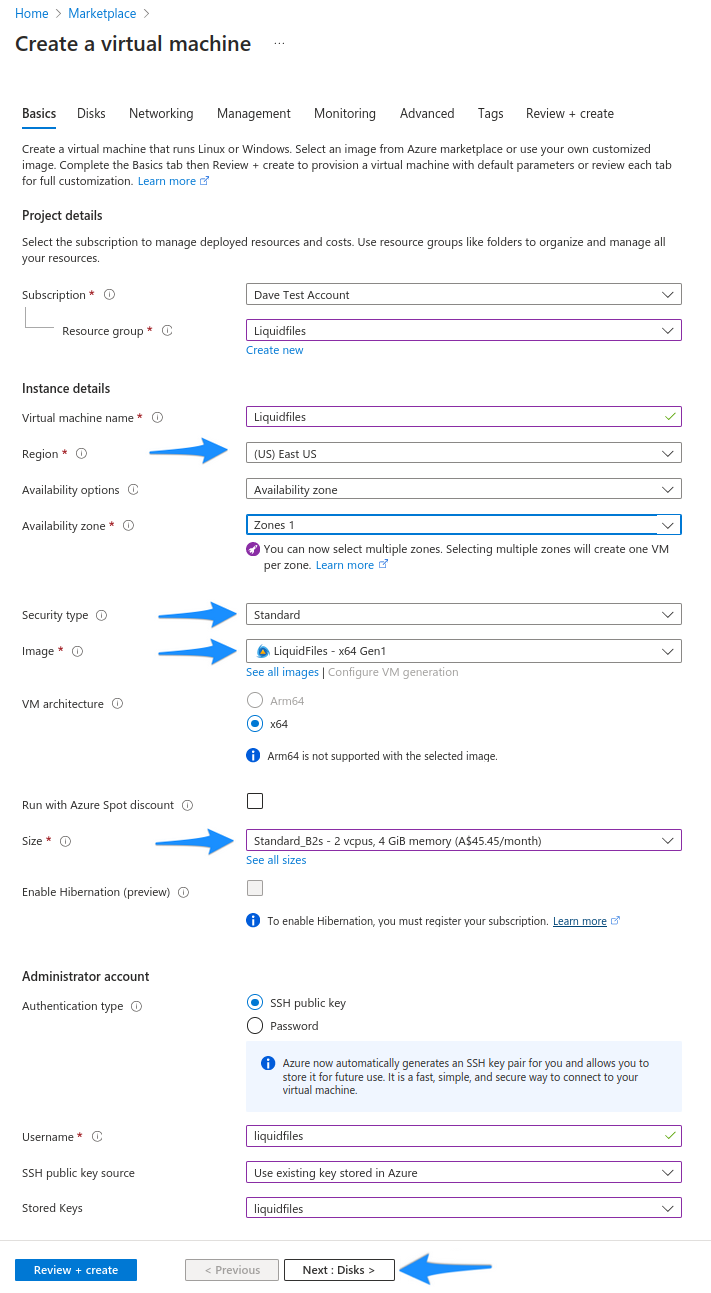Switch to the Networking tab
Viewport: 711px width, 1293px height.
click(x=161, y=113)
